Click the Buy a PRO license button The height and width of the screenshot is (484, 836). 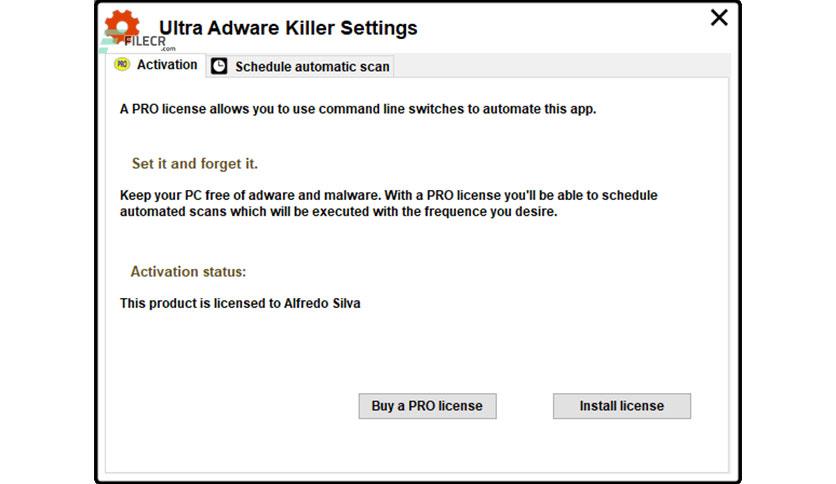[427, 406]
